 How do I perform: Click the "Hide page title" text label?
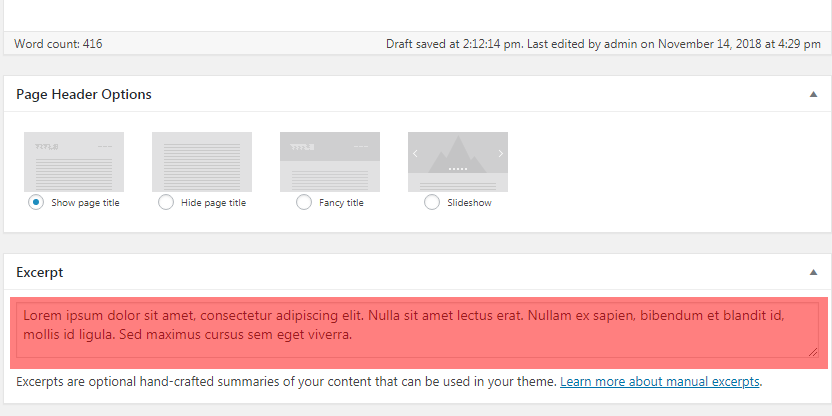coord(213,203)
